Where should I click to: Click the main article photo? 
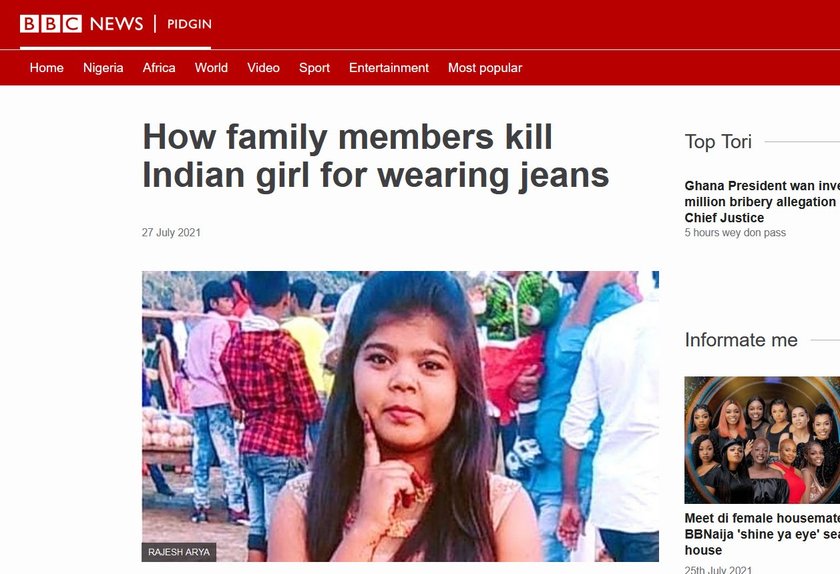point(400,416)
